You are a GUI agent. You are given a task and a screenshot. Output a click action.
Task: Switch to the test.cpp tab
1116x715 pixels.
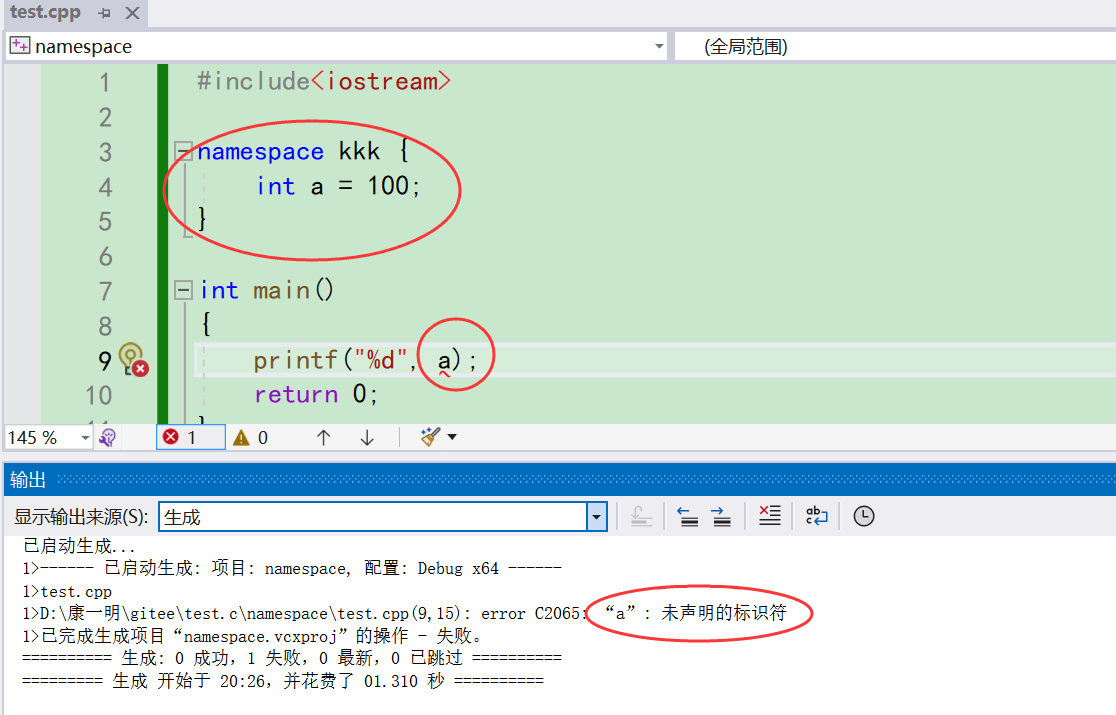coord(45,14)
